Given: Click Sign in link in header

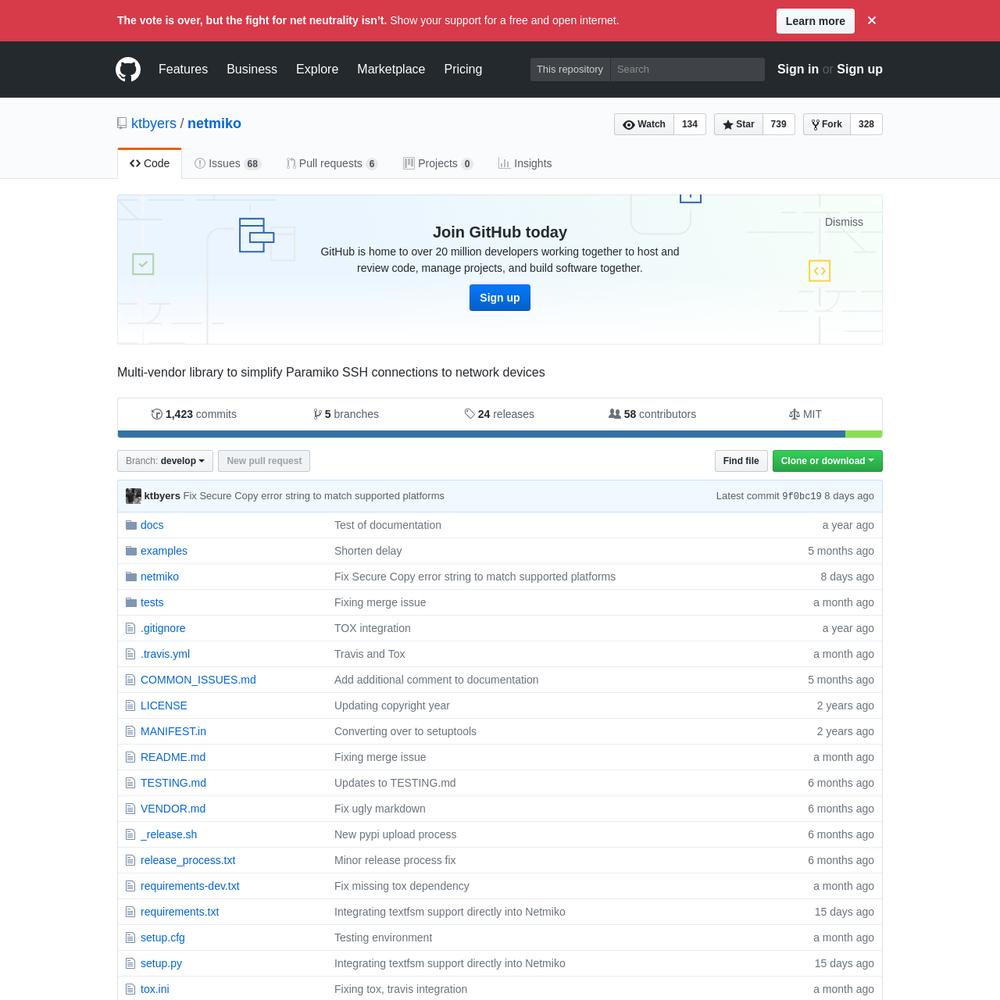Looking at the screenshot, I should (798, 69).
